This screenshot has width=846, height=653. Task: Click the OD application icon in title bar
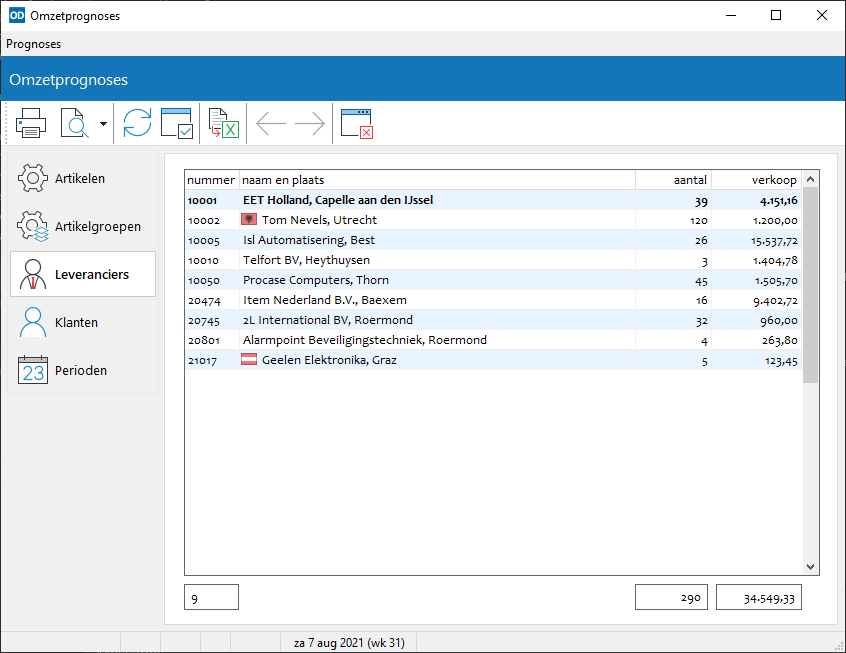tap(17, 15)
